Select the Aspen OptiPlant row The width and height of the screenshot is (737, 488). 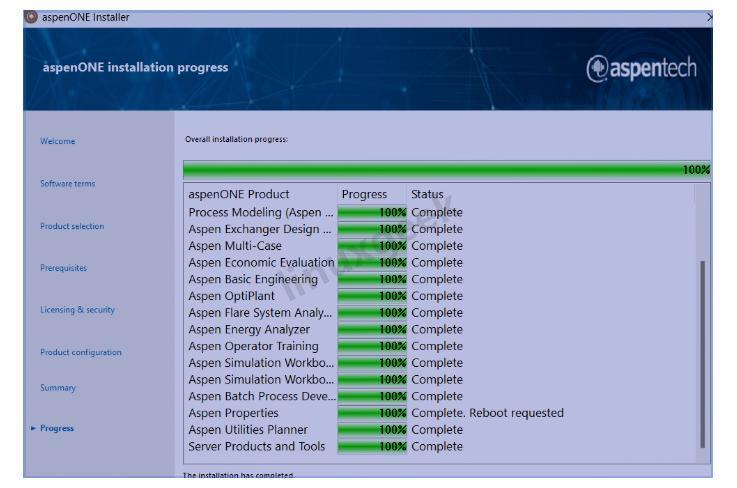pyautogui.click(x=439, y=296)
